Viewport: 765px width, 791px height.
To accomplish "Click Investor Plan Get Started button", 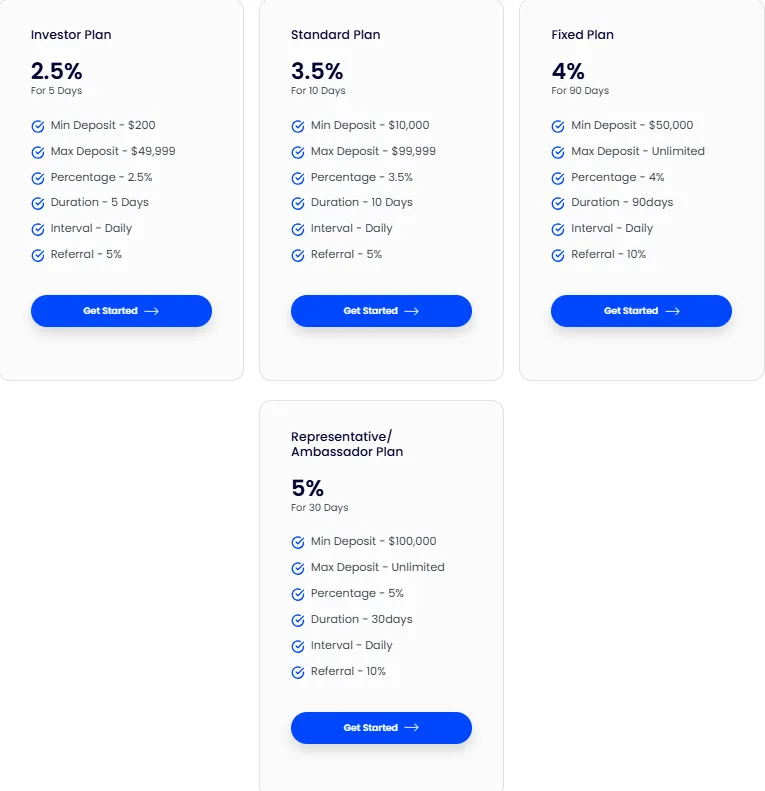I will (x=121, y=311).
